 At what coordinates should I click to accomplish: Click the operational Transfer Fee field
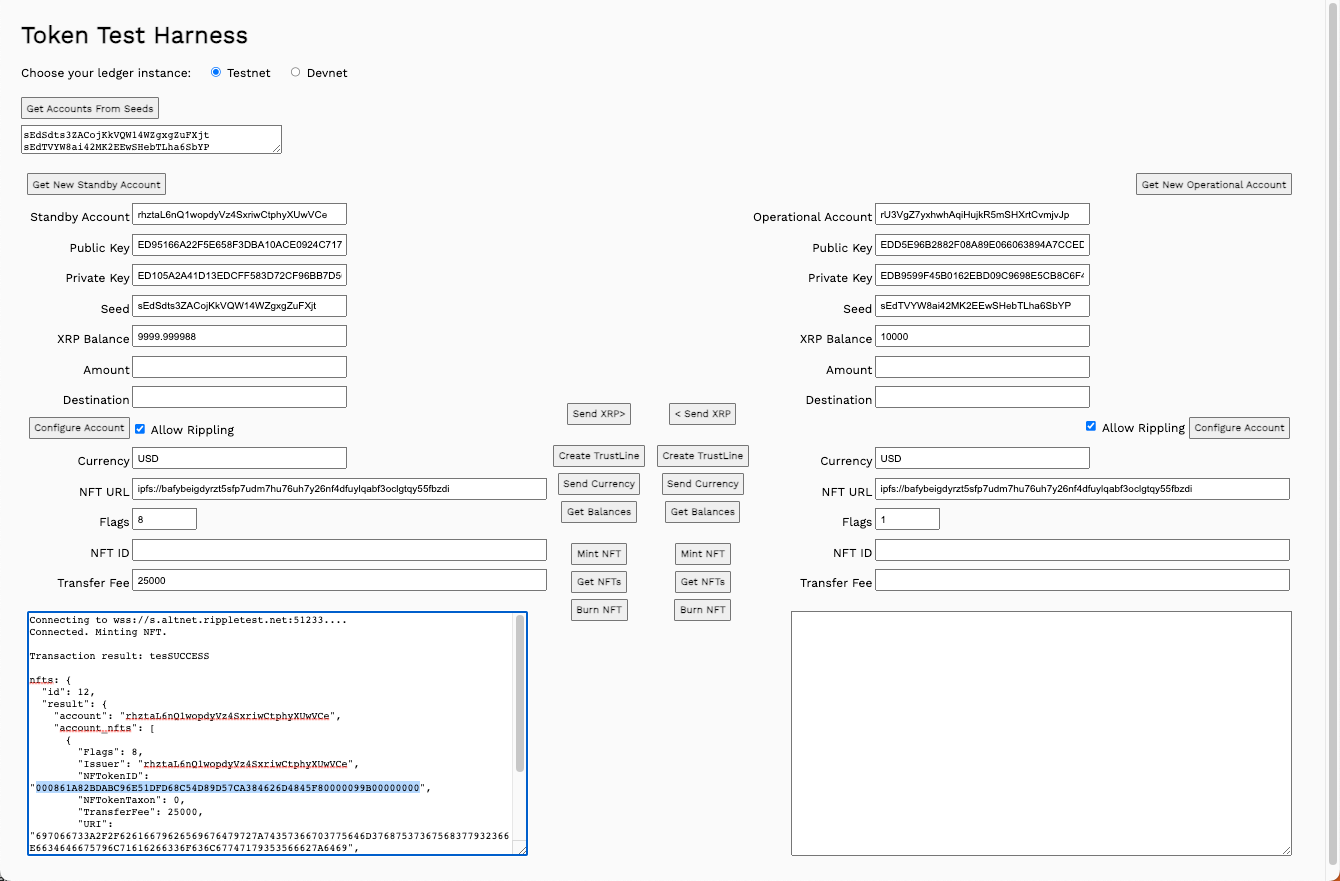coord(1082,580)
